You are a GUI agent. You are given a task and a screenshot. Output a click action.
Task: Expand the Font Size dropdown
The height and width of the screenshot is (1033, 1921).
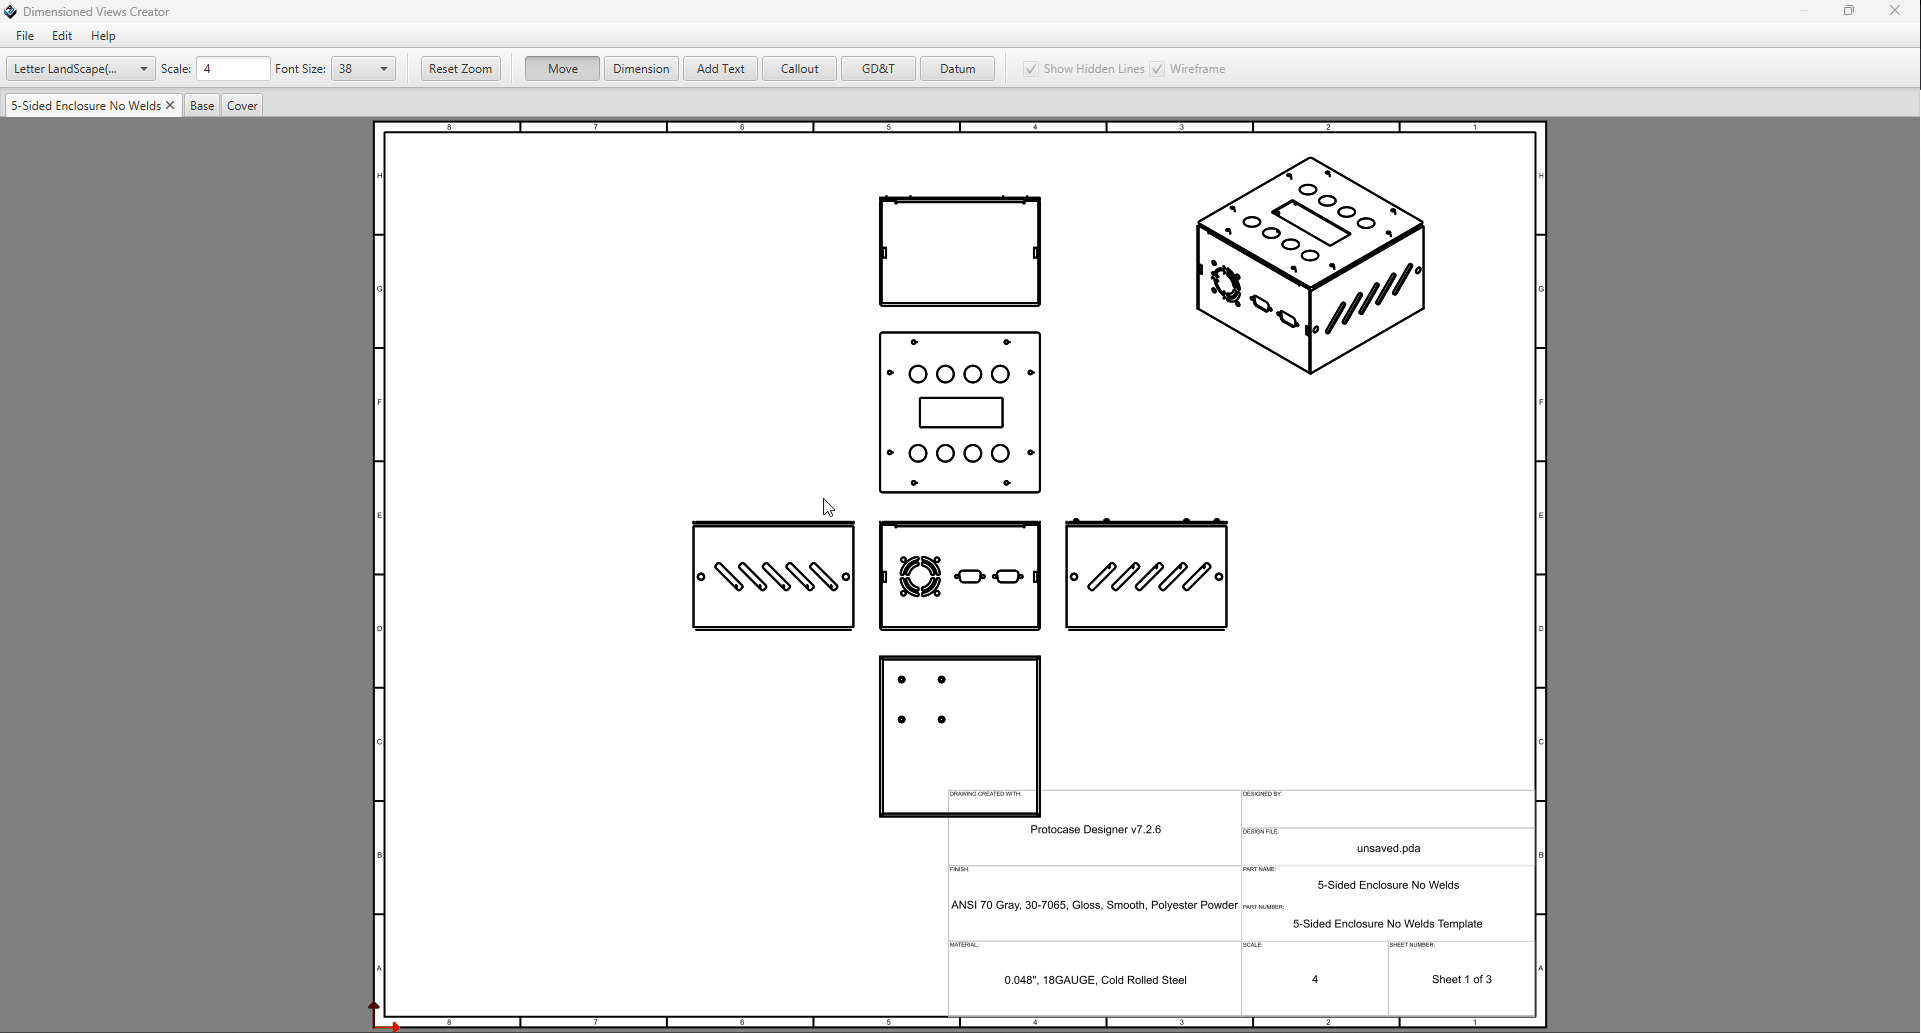(383, 69)
